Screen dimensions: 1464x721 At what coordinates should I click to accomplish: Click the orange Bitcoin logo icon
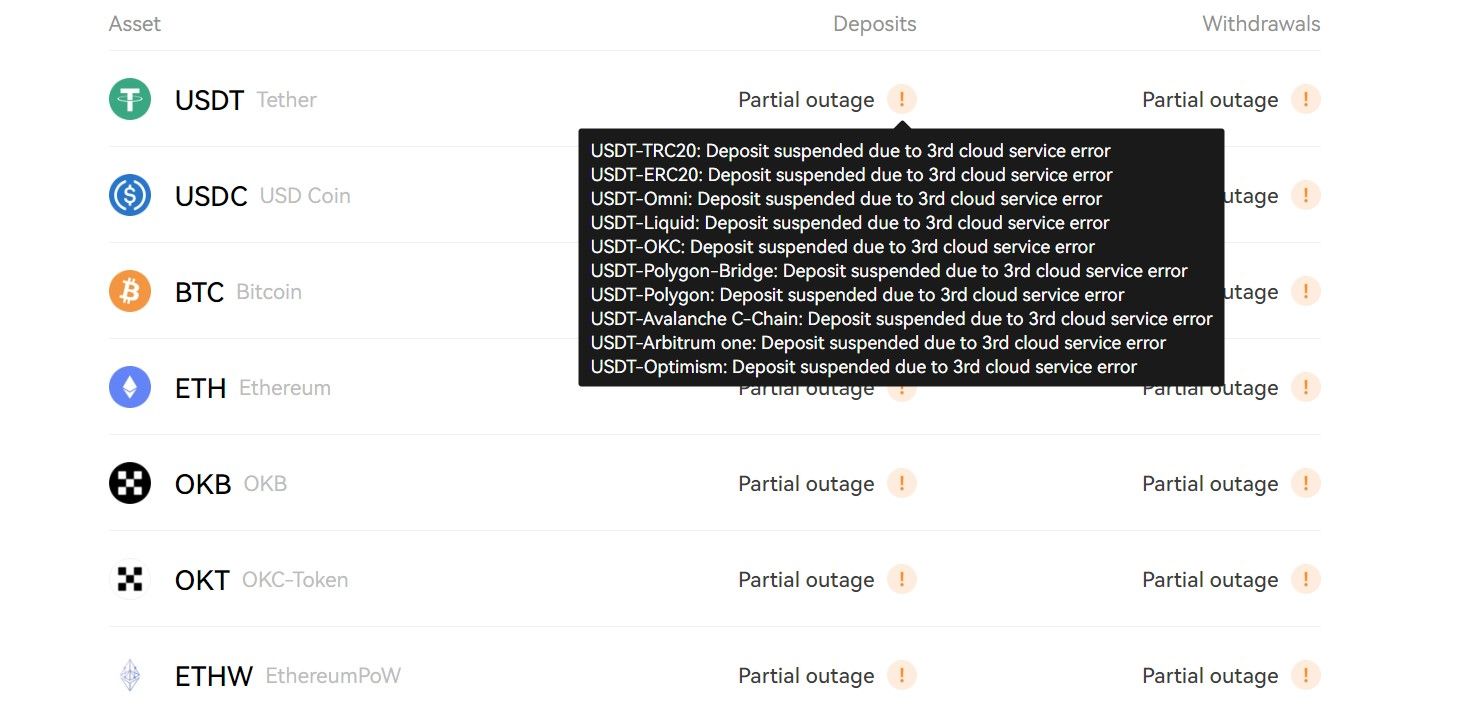pyautogui.click(x=130, y=291)
